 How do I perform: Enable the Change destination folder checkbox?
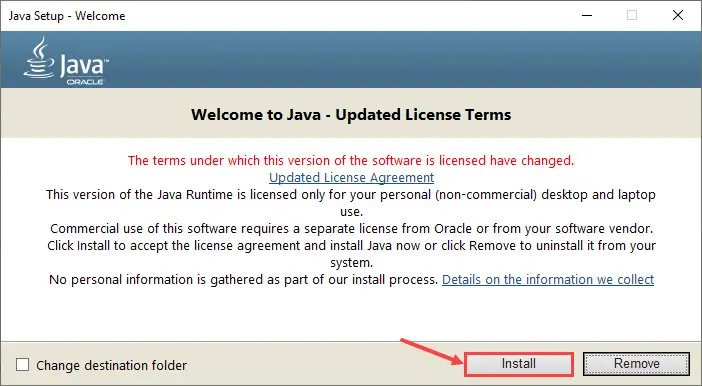[22, 365]
